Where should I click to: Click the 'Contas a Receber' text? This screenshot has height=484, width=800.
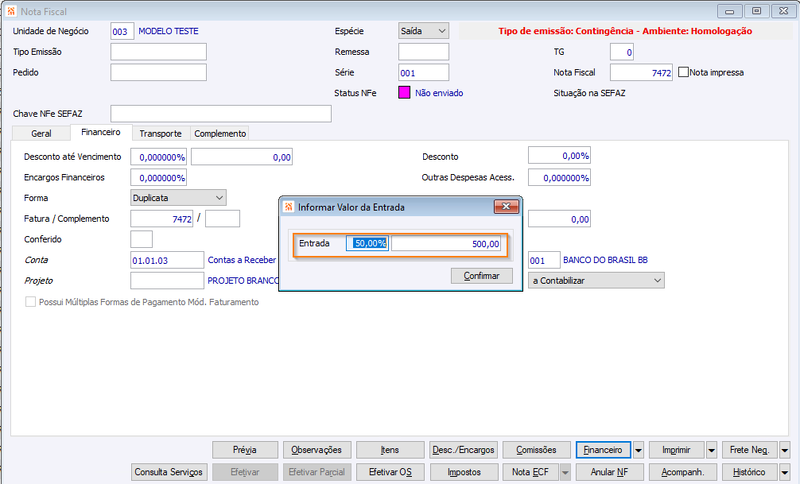242,260
